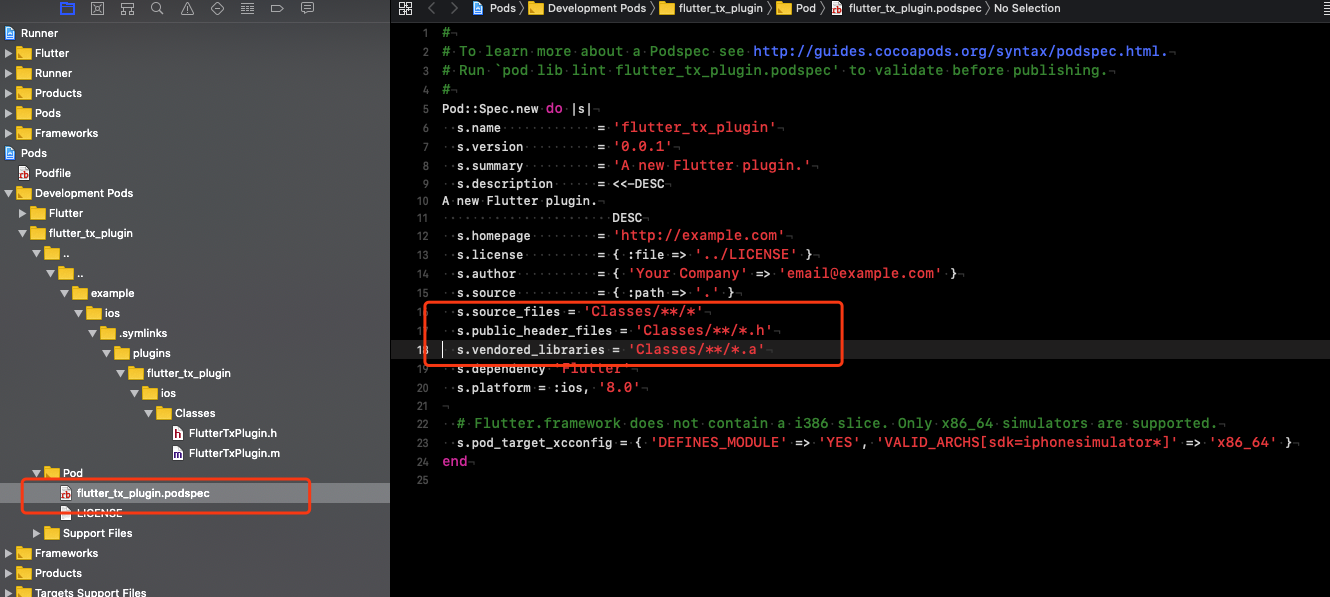
Task: Click the '0.0.1' version string
Action: tap(642, 146)
